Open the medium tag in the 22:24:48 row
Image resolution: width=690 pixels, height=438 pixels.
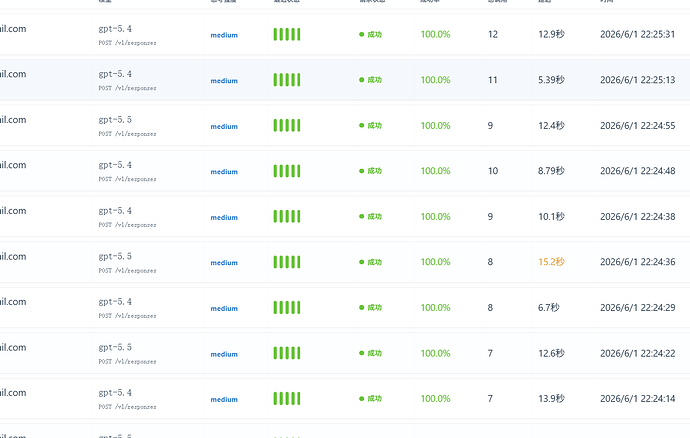click(x=224, y=172)
